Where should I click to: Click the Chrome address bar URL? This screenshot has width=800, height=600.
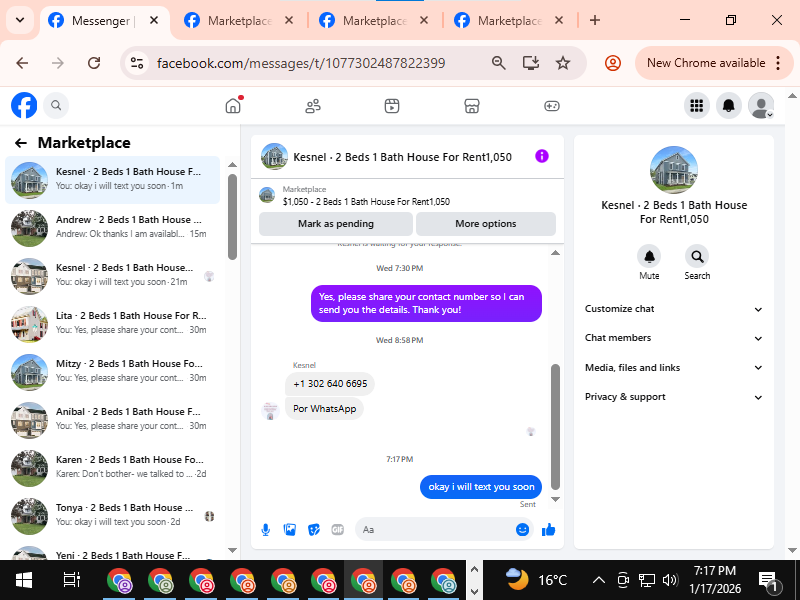[301, 63]
